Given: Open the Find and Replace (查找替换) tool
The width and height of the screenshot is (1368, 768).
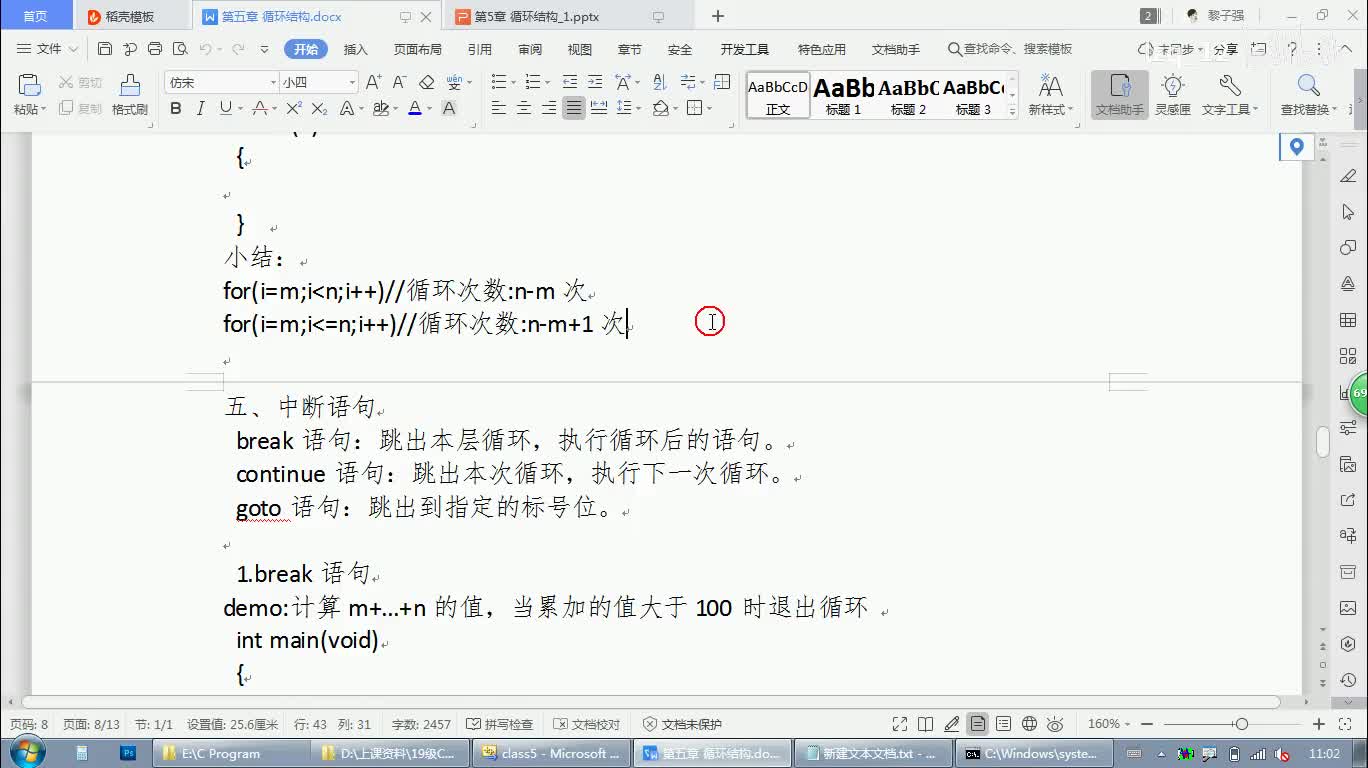Looking at the screenshot, I should click(1308, 95).
